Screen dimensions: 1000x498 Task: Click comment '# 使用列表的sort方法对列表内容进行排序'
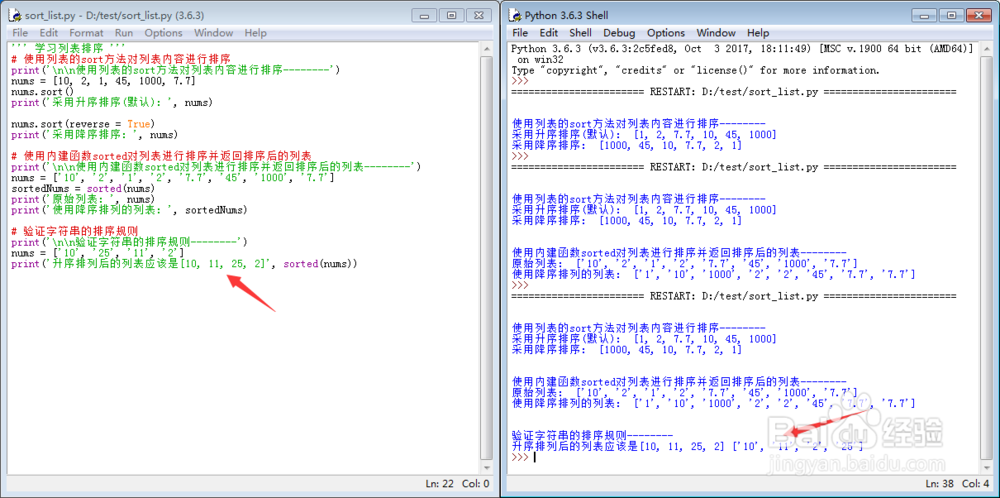click(x=121, y=59)
